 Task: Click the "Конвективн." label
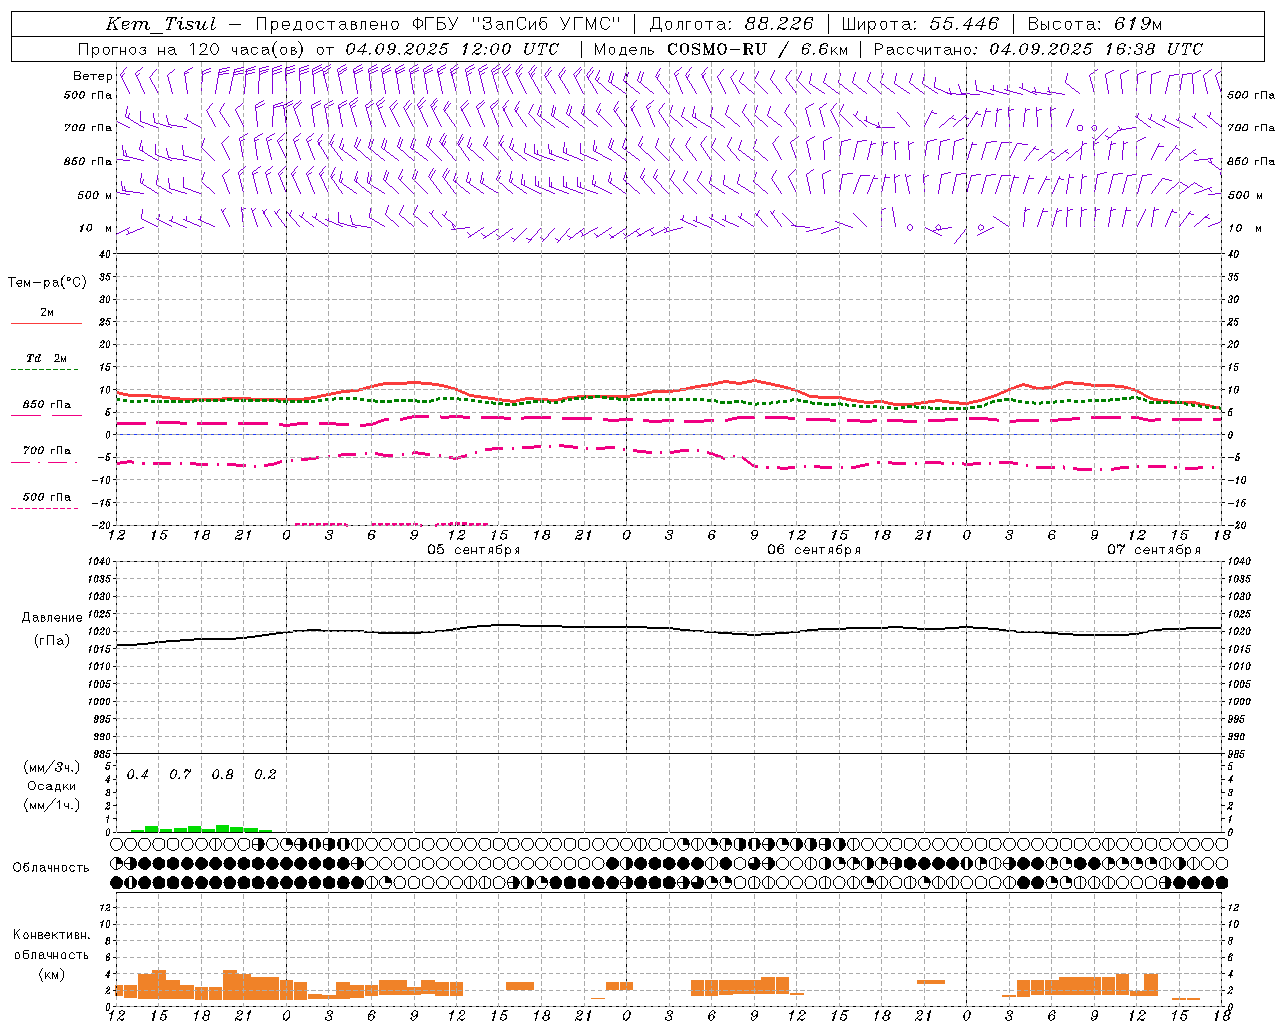click(51, 935)
